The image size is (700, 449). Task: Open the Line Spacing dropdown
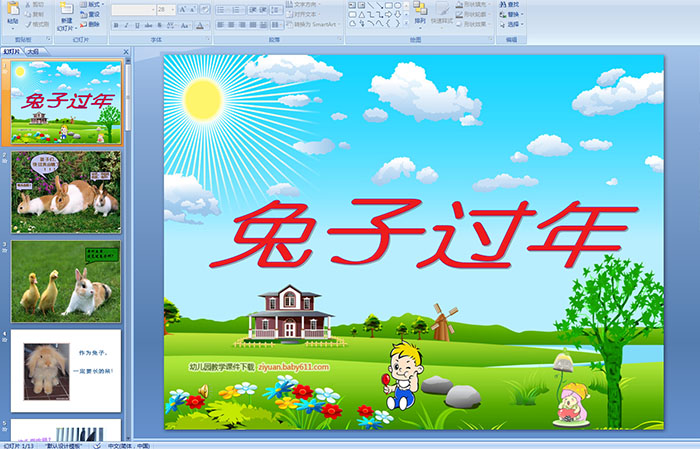(x=276, y=10)
